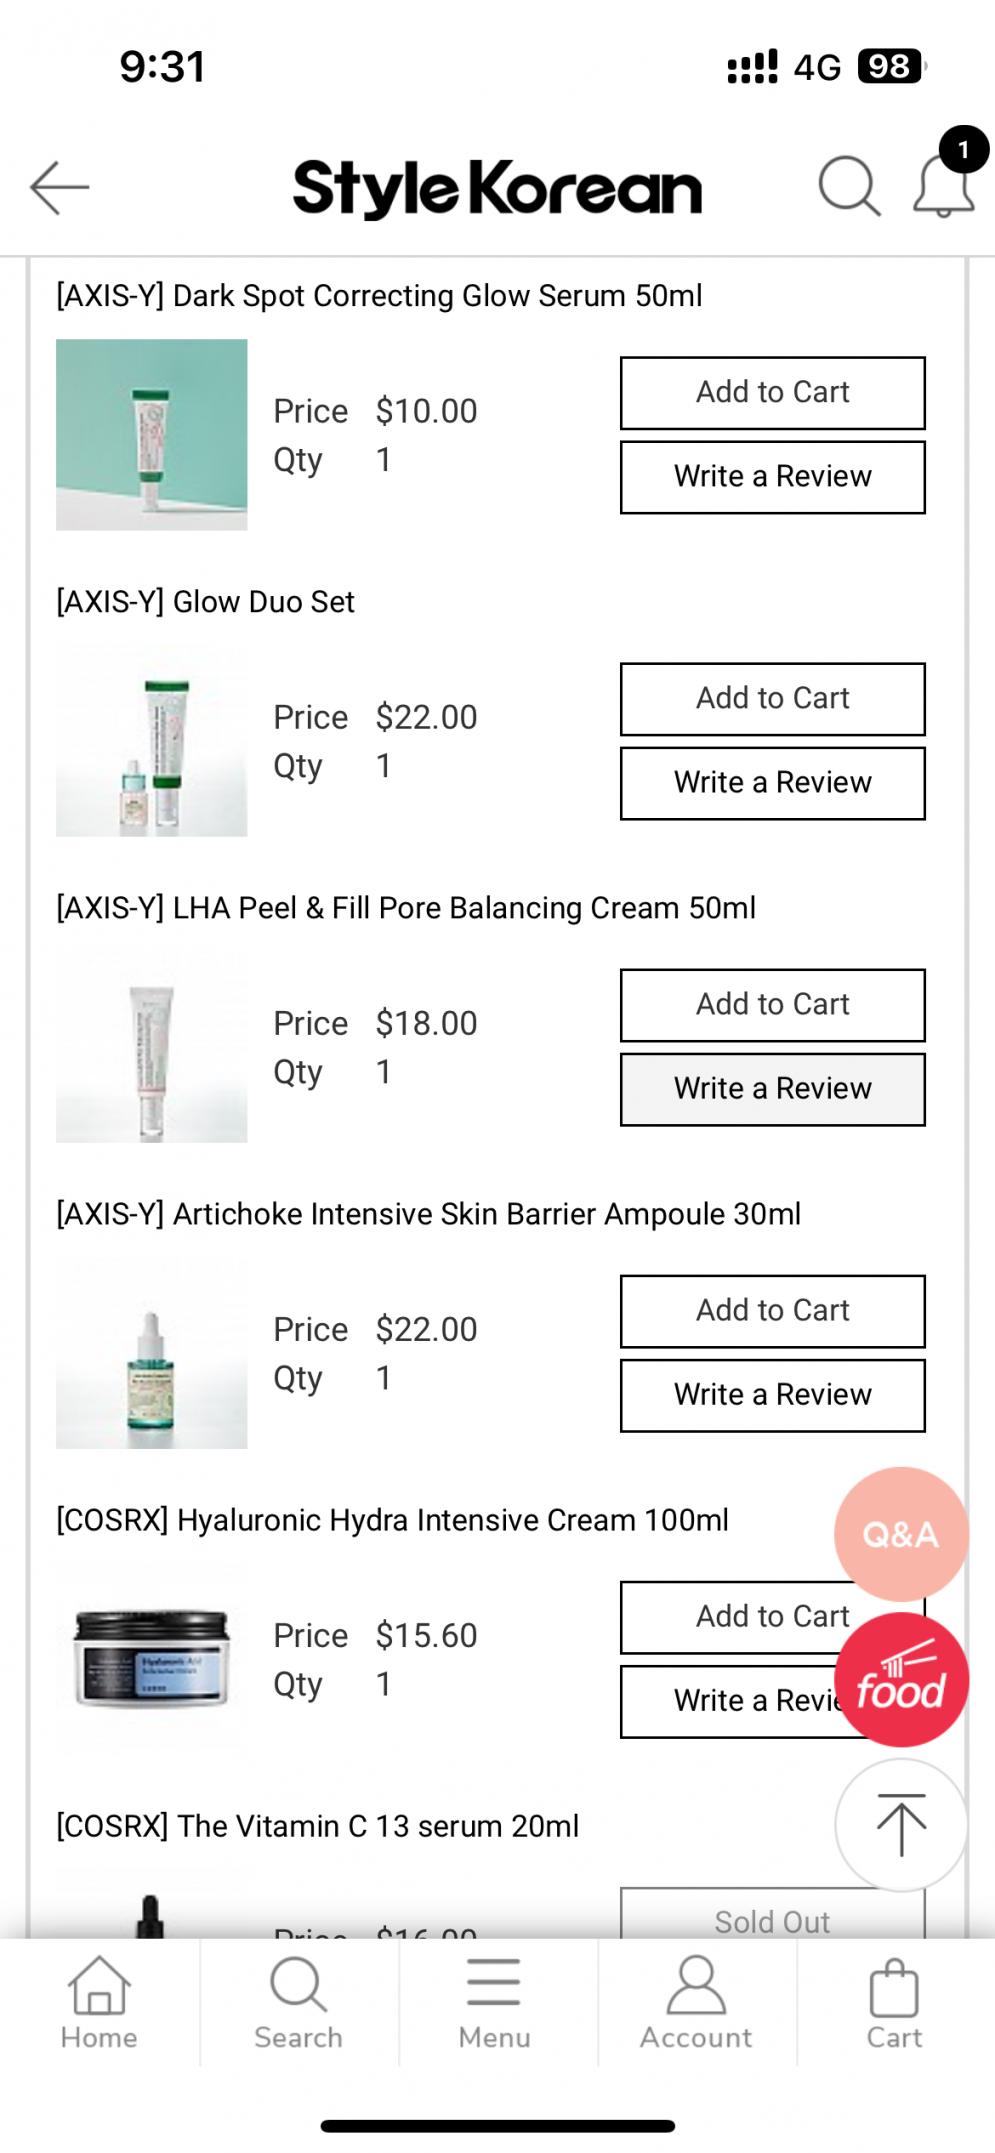Tap the StyleKorean logo

tap(497, 188)
